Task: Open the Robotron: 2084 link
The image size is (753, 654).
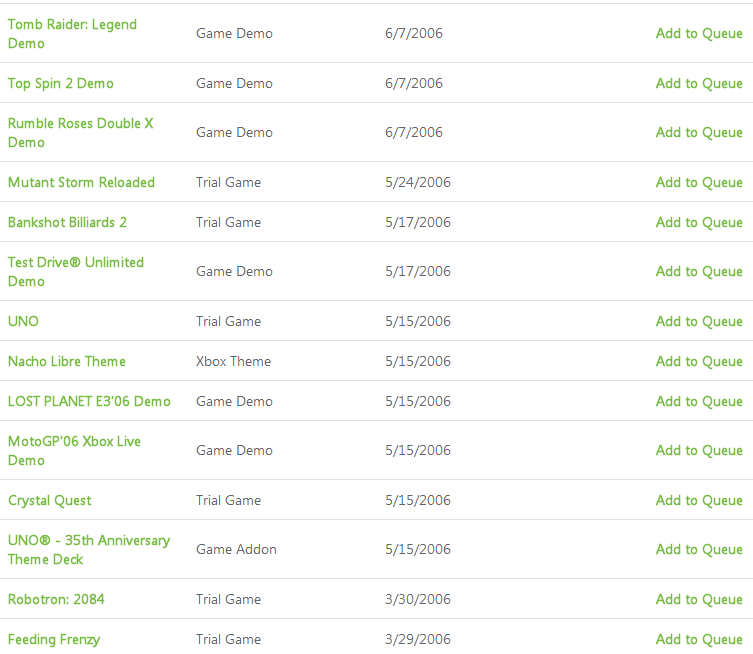Action: (x=56, y=599)
